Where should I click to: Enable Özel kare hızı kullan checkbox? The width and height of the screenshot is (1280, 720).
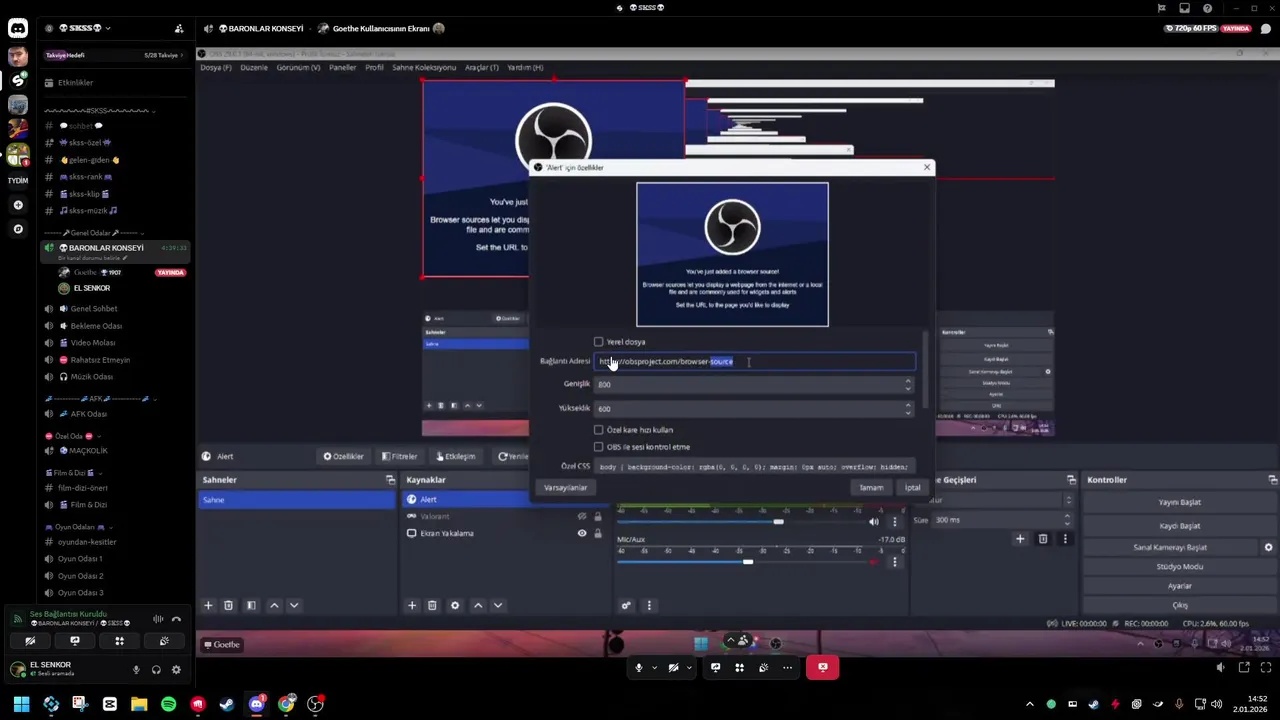598,430
